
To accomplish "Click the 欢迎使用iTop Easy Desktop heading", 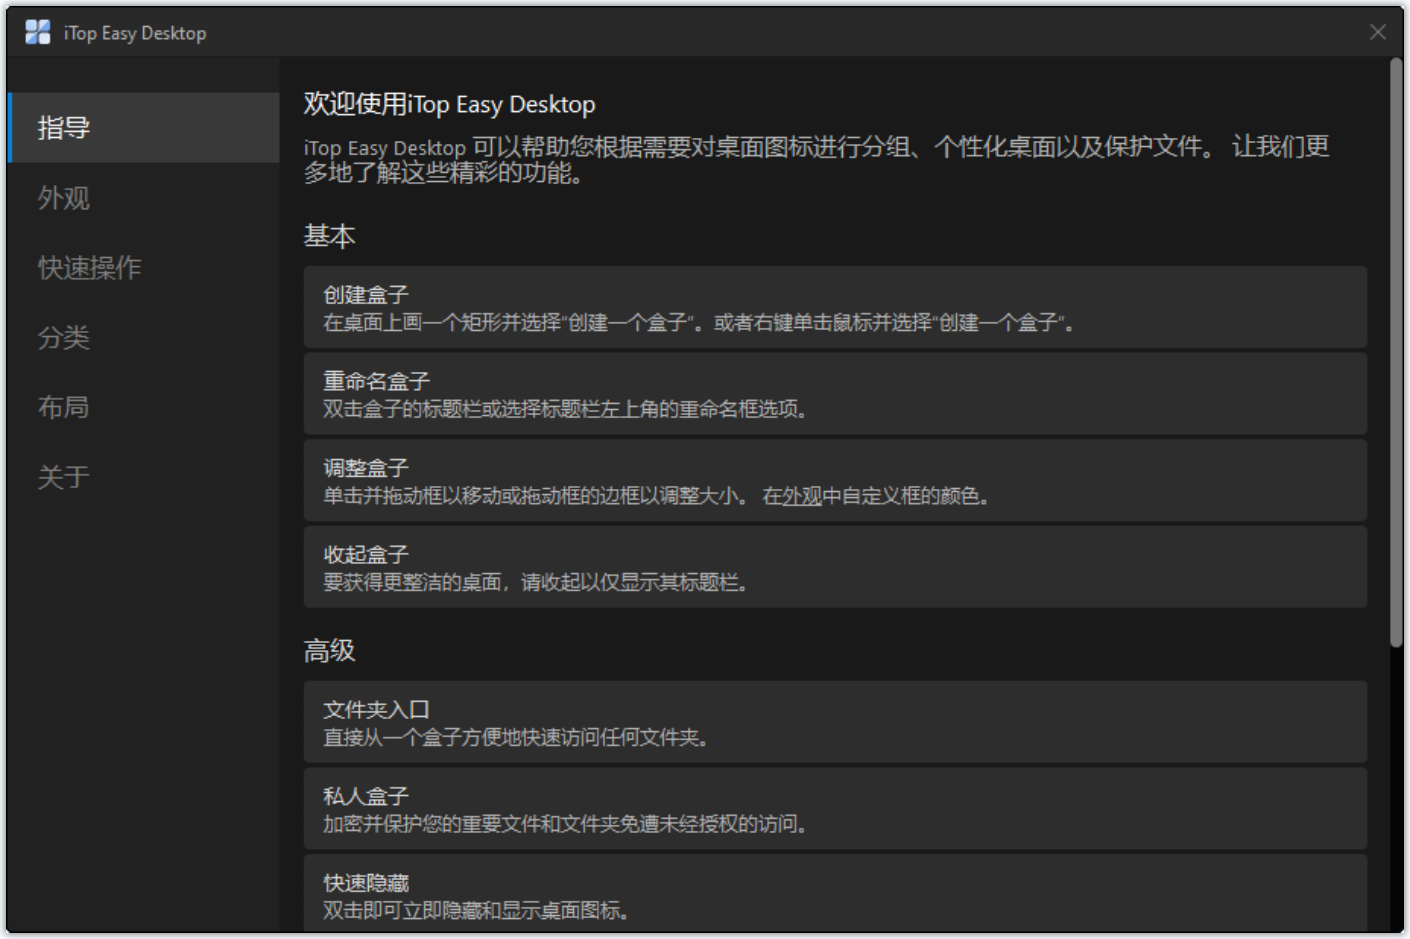I will pos(449,104).
